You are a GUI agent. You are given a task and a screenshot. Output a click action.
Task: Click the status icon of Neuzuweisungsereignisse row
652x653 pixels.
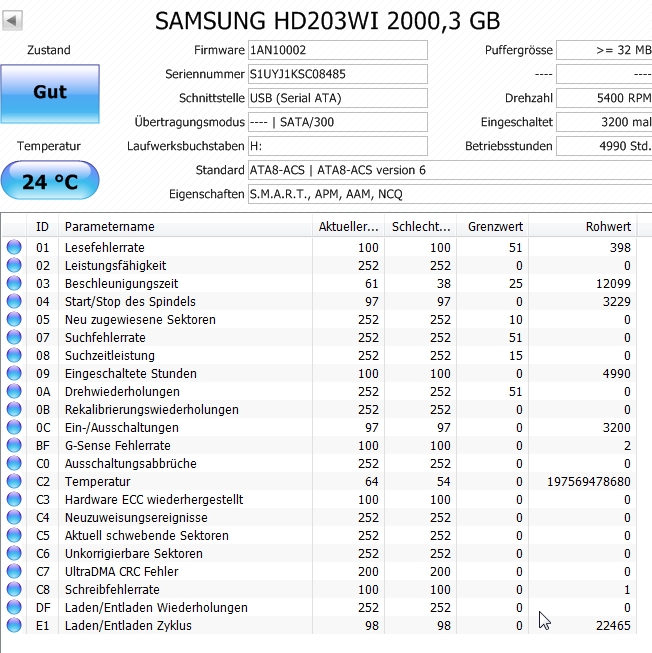coord(14,517)
